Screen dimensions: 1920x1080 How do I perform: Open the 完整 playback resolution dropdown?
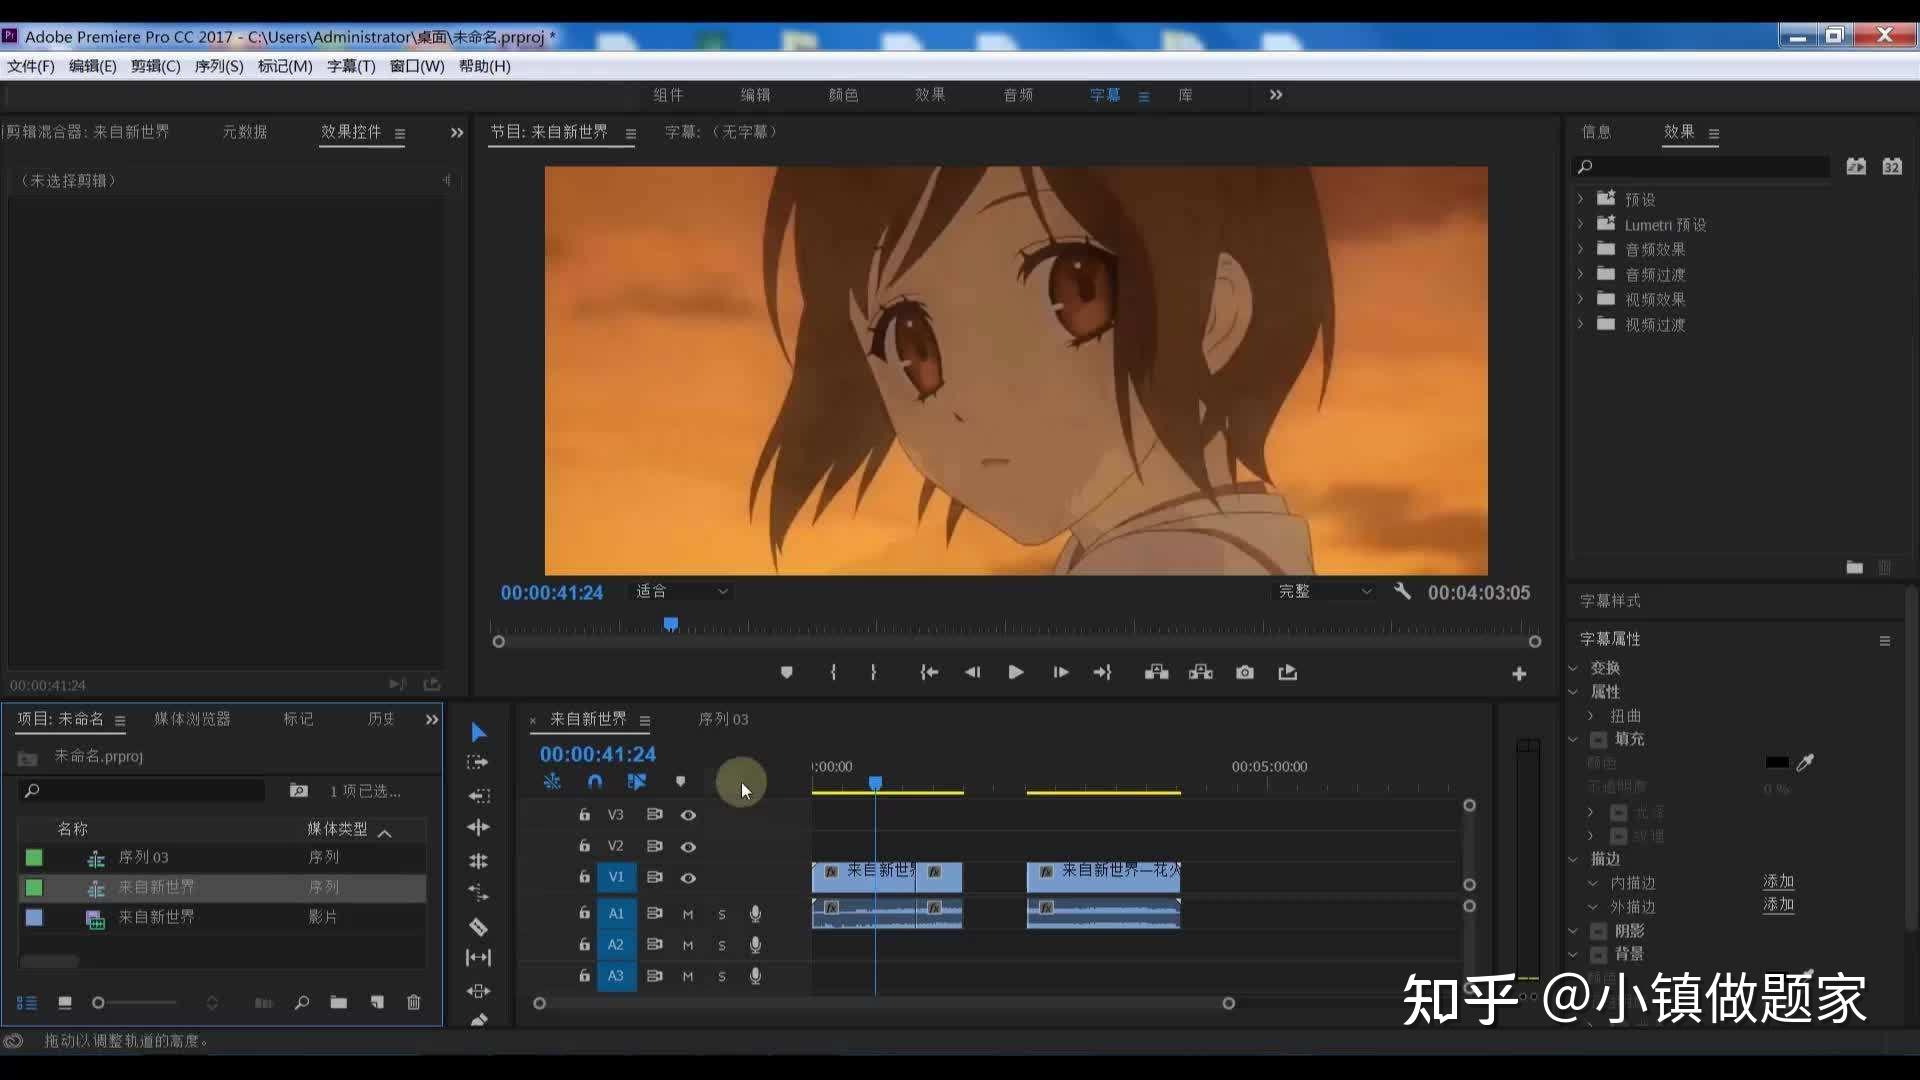click(x=1324, y=592)
